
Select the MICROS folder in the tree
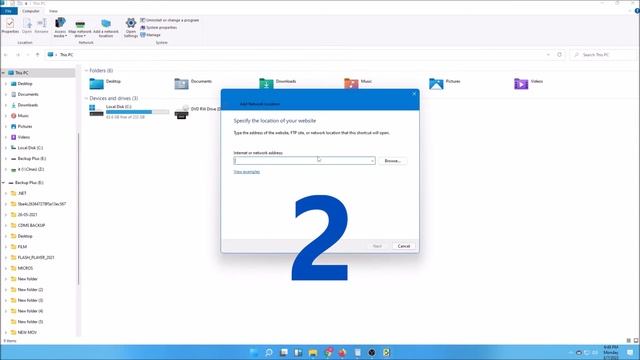(25, 268)
